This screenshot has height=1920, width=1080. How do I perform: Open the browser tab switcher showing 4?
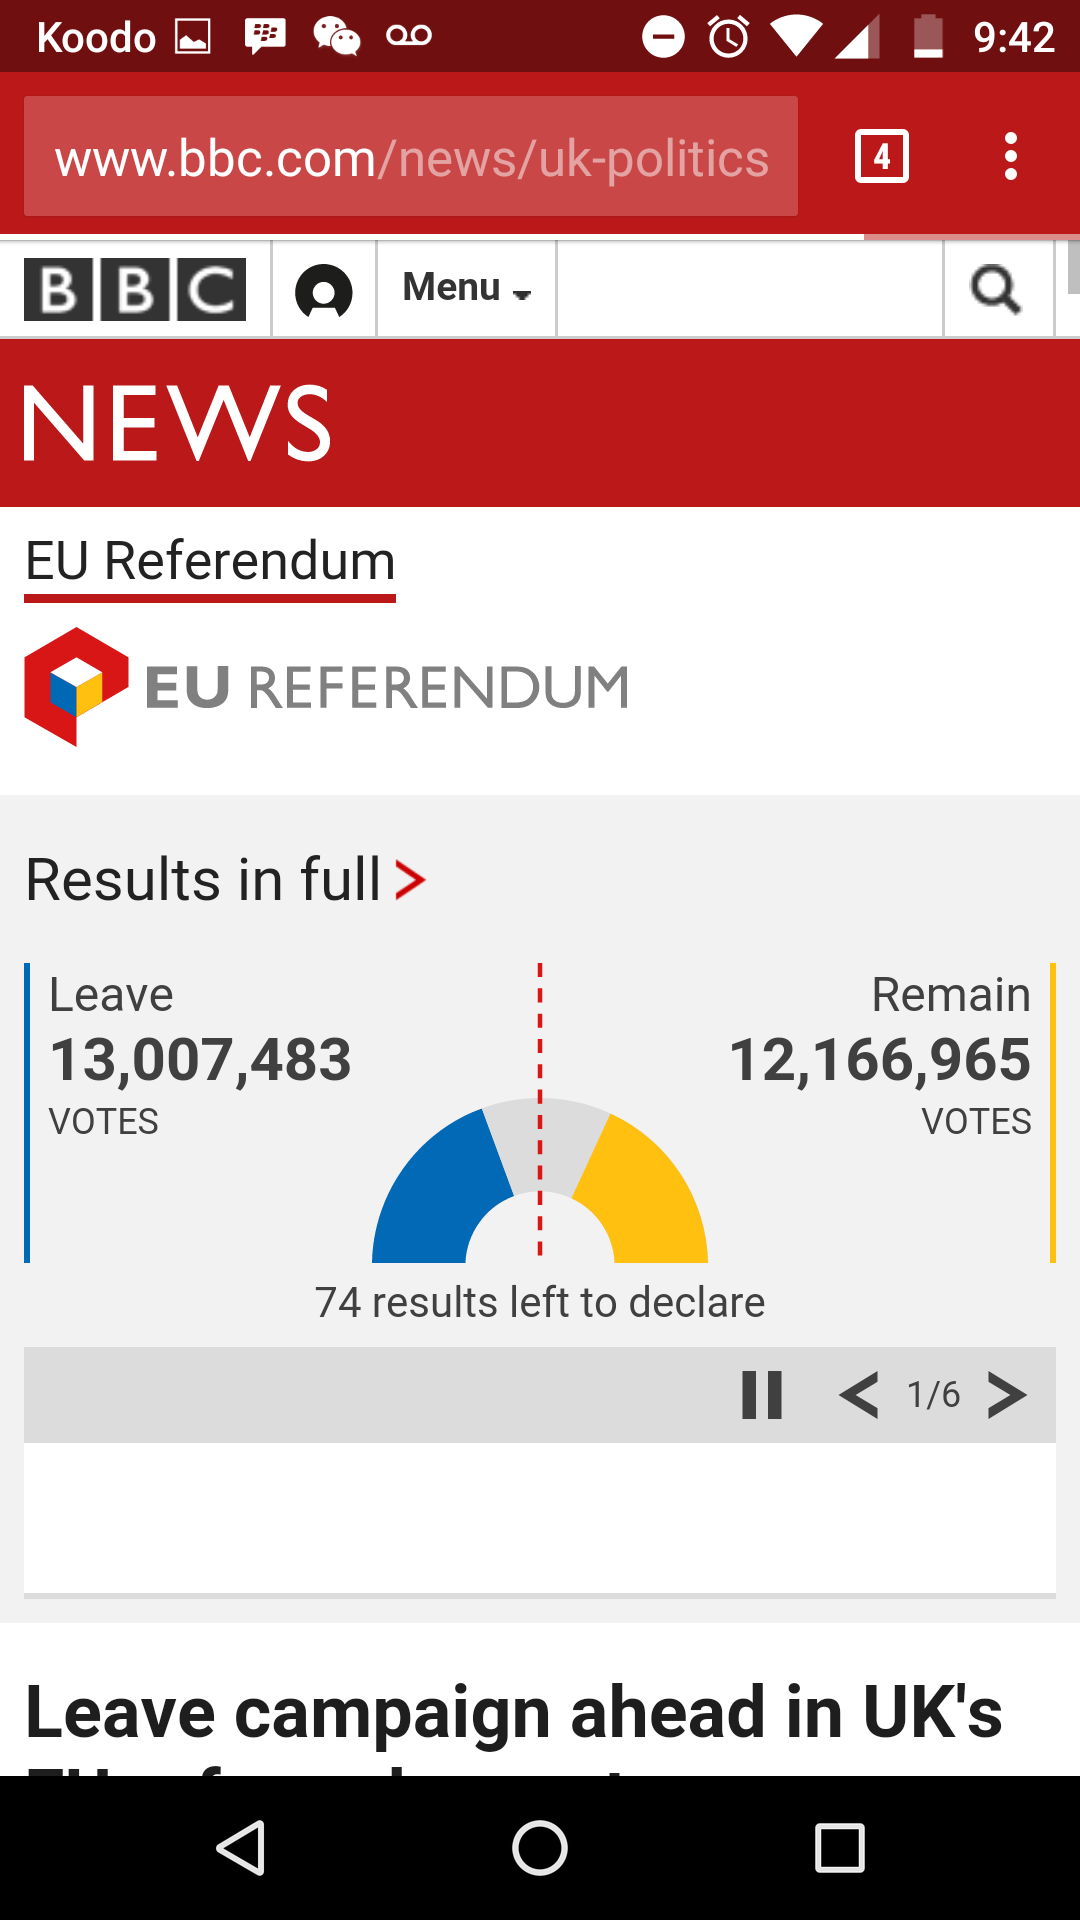882,156
